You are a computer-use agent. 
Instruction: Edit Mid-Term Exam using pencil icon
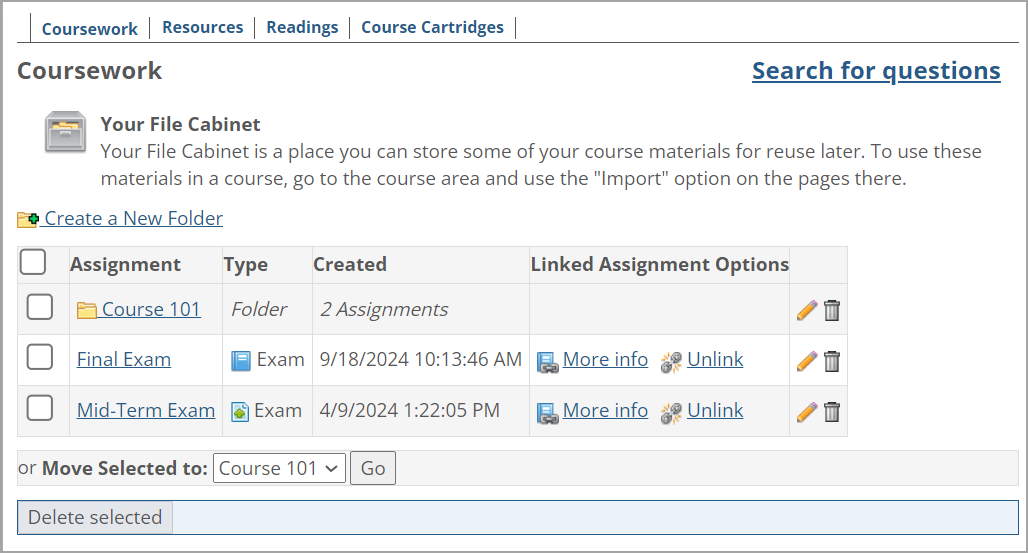pos(807,412)
